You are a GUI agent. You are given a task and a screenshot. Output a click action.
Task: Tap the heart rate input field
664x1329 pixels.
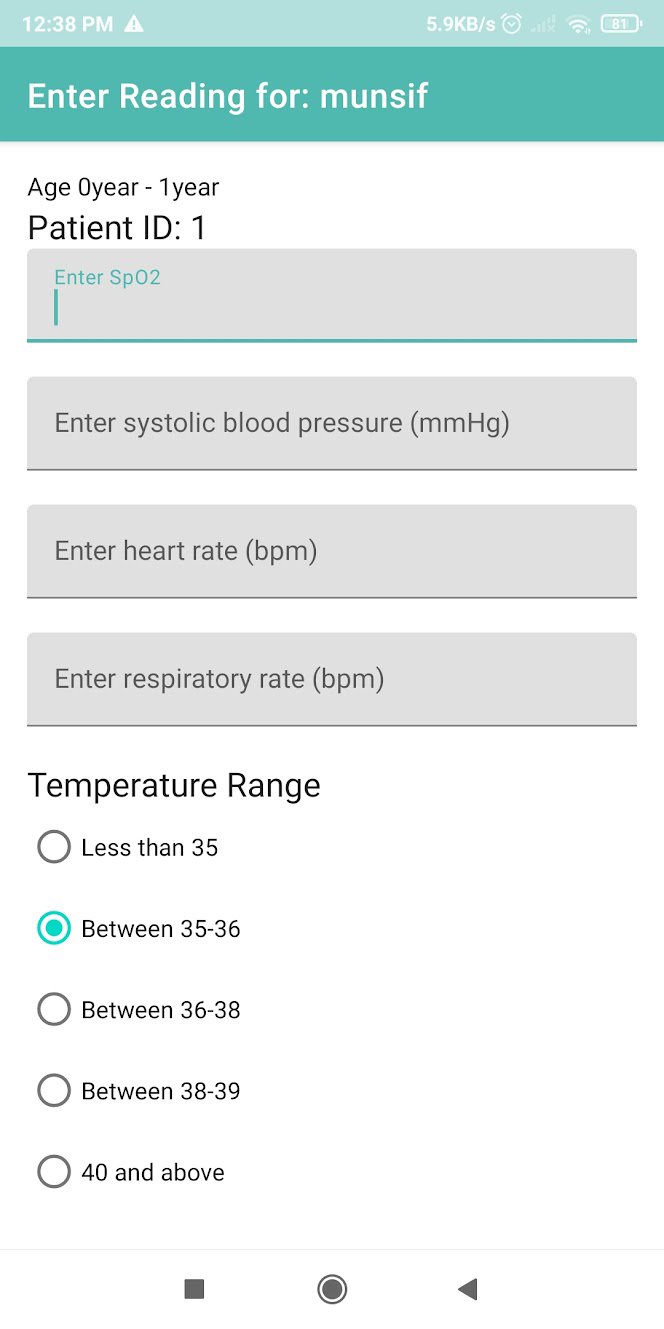pos(331,551)
